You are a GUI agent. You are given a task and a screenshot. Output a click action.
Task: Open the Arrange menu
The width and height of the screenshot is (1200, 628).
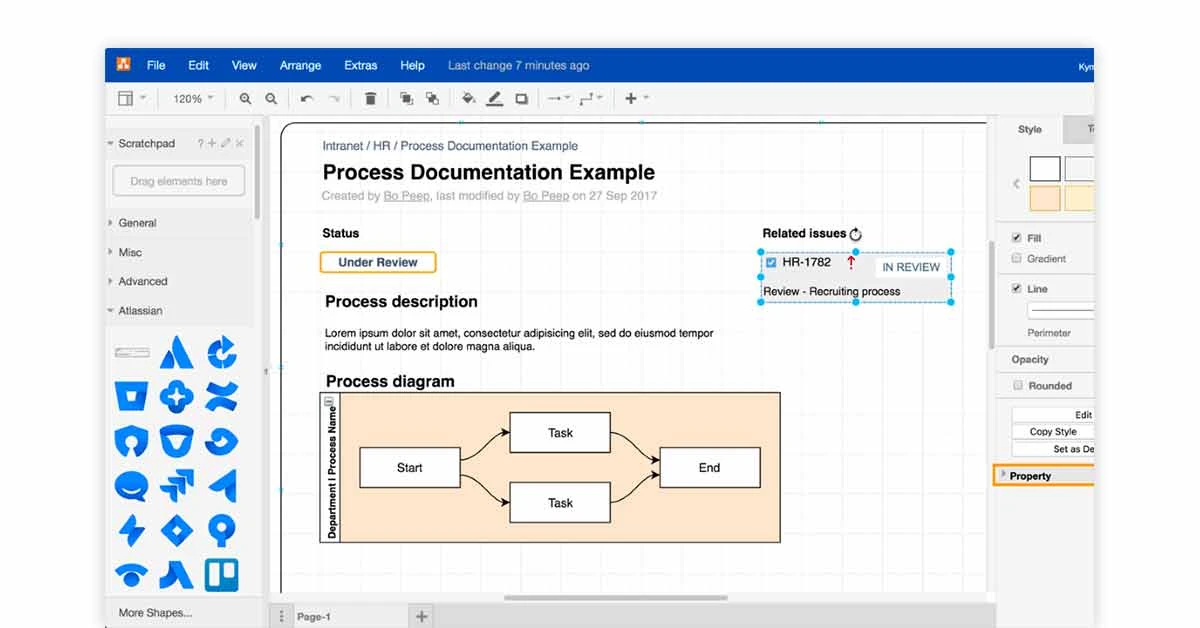click(x=300, y=65)
